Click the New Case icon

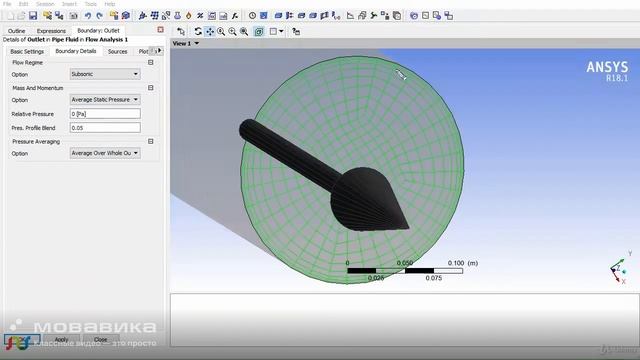[11, 16]
